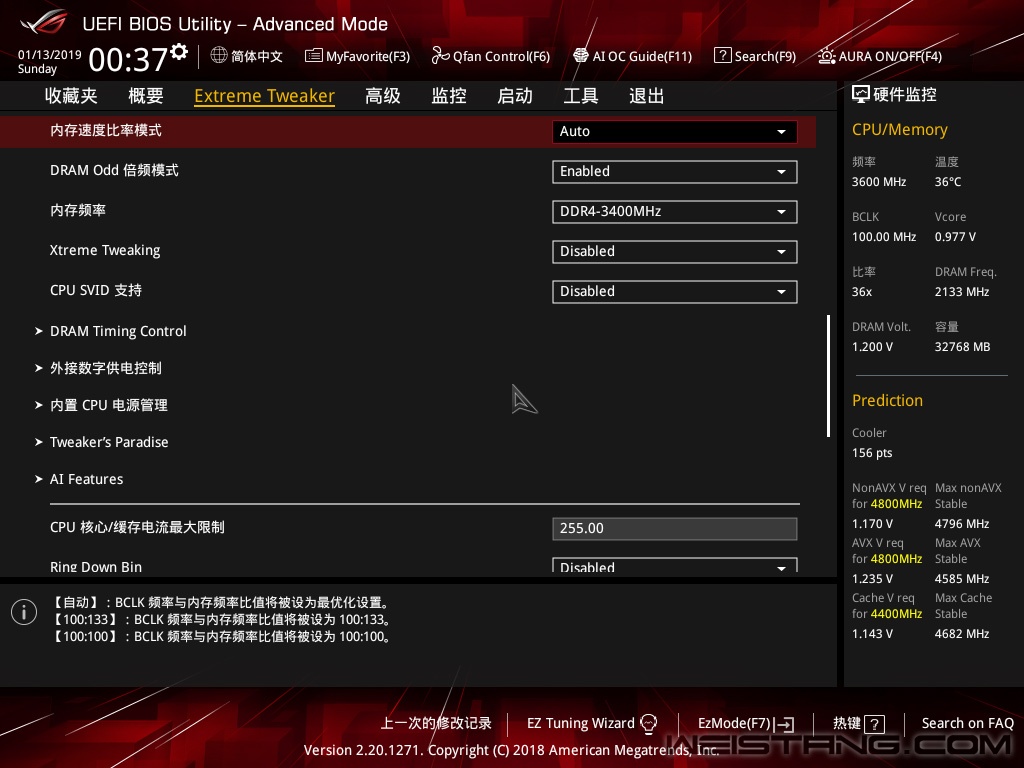Click Qfan Control(F6) button
1024x768 pixels.
pyautogui.click(x=491, y=56)
